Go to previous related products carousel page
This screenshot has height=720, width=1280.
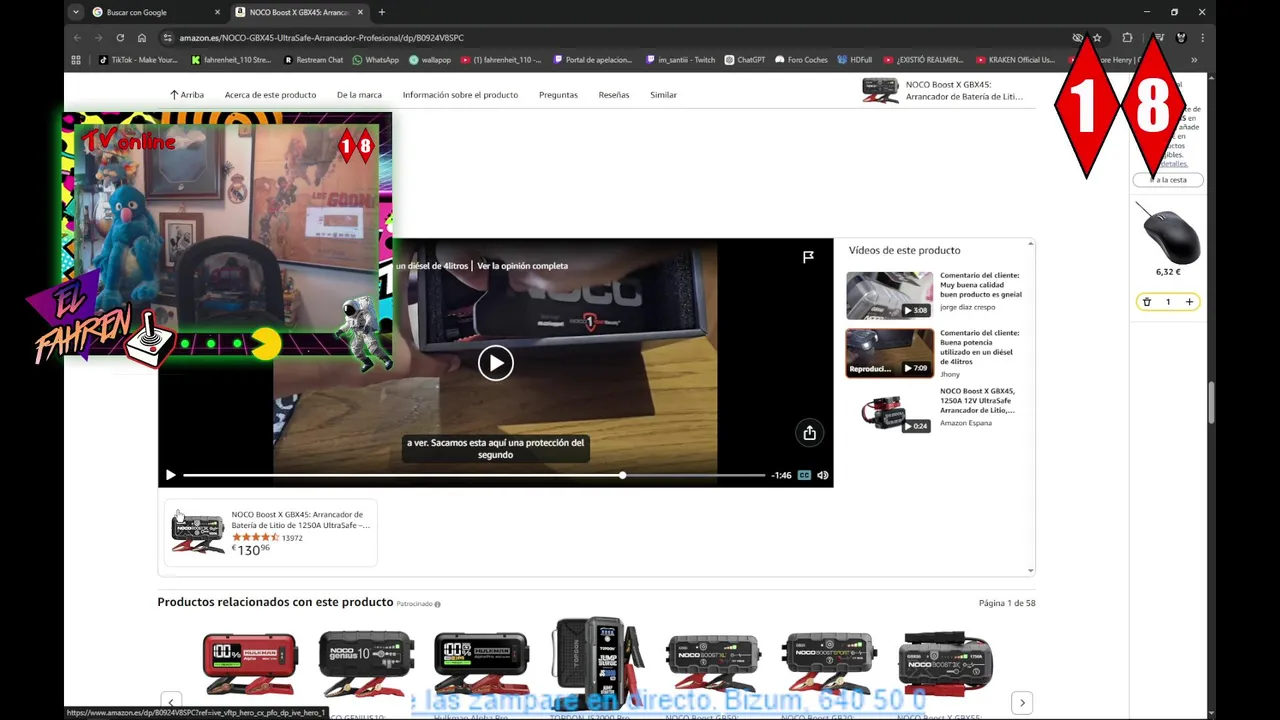click(172, 703)
